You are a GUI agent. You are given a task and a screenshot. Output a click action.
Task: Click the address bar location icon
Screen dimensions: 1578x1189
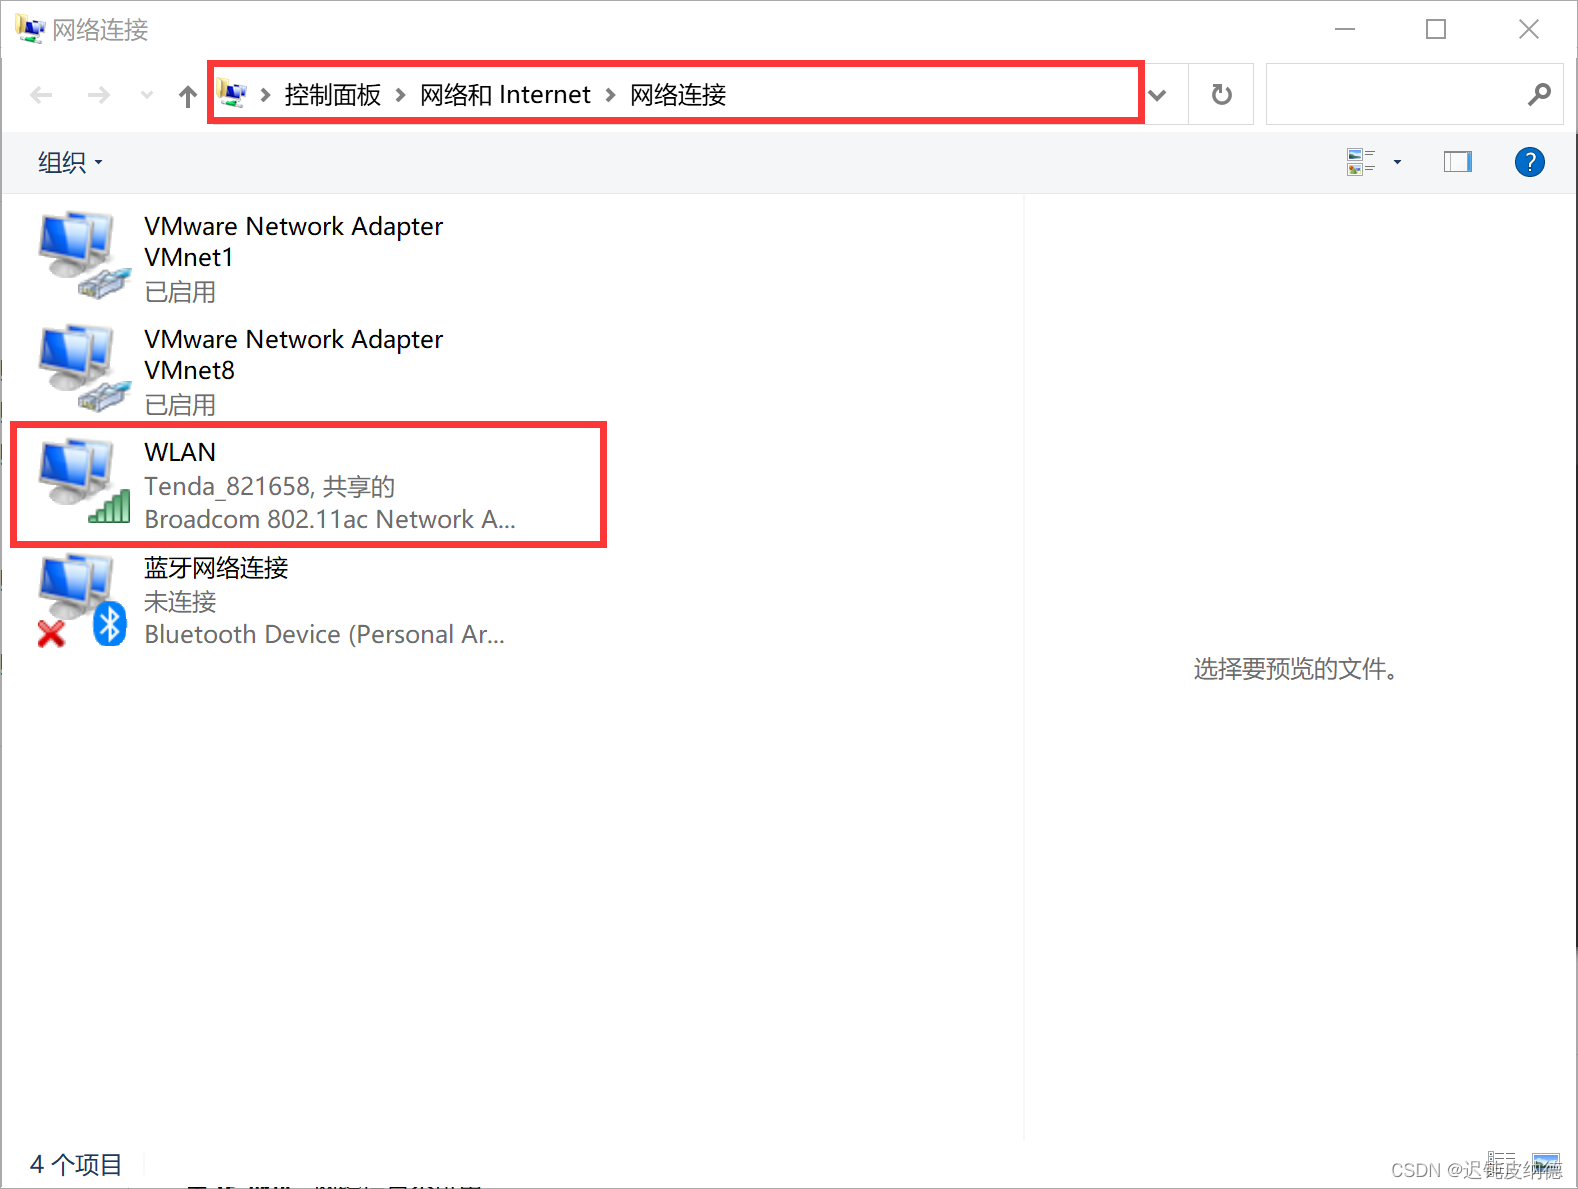(232, 93)
